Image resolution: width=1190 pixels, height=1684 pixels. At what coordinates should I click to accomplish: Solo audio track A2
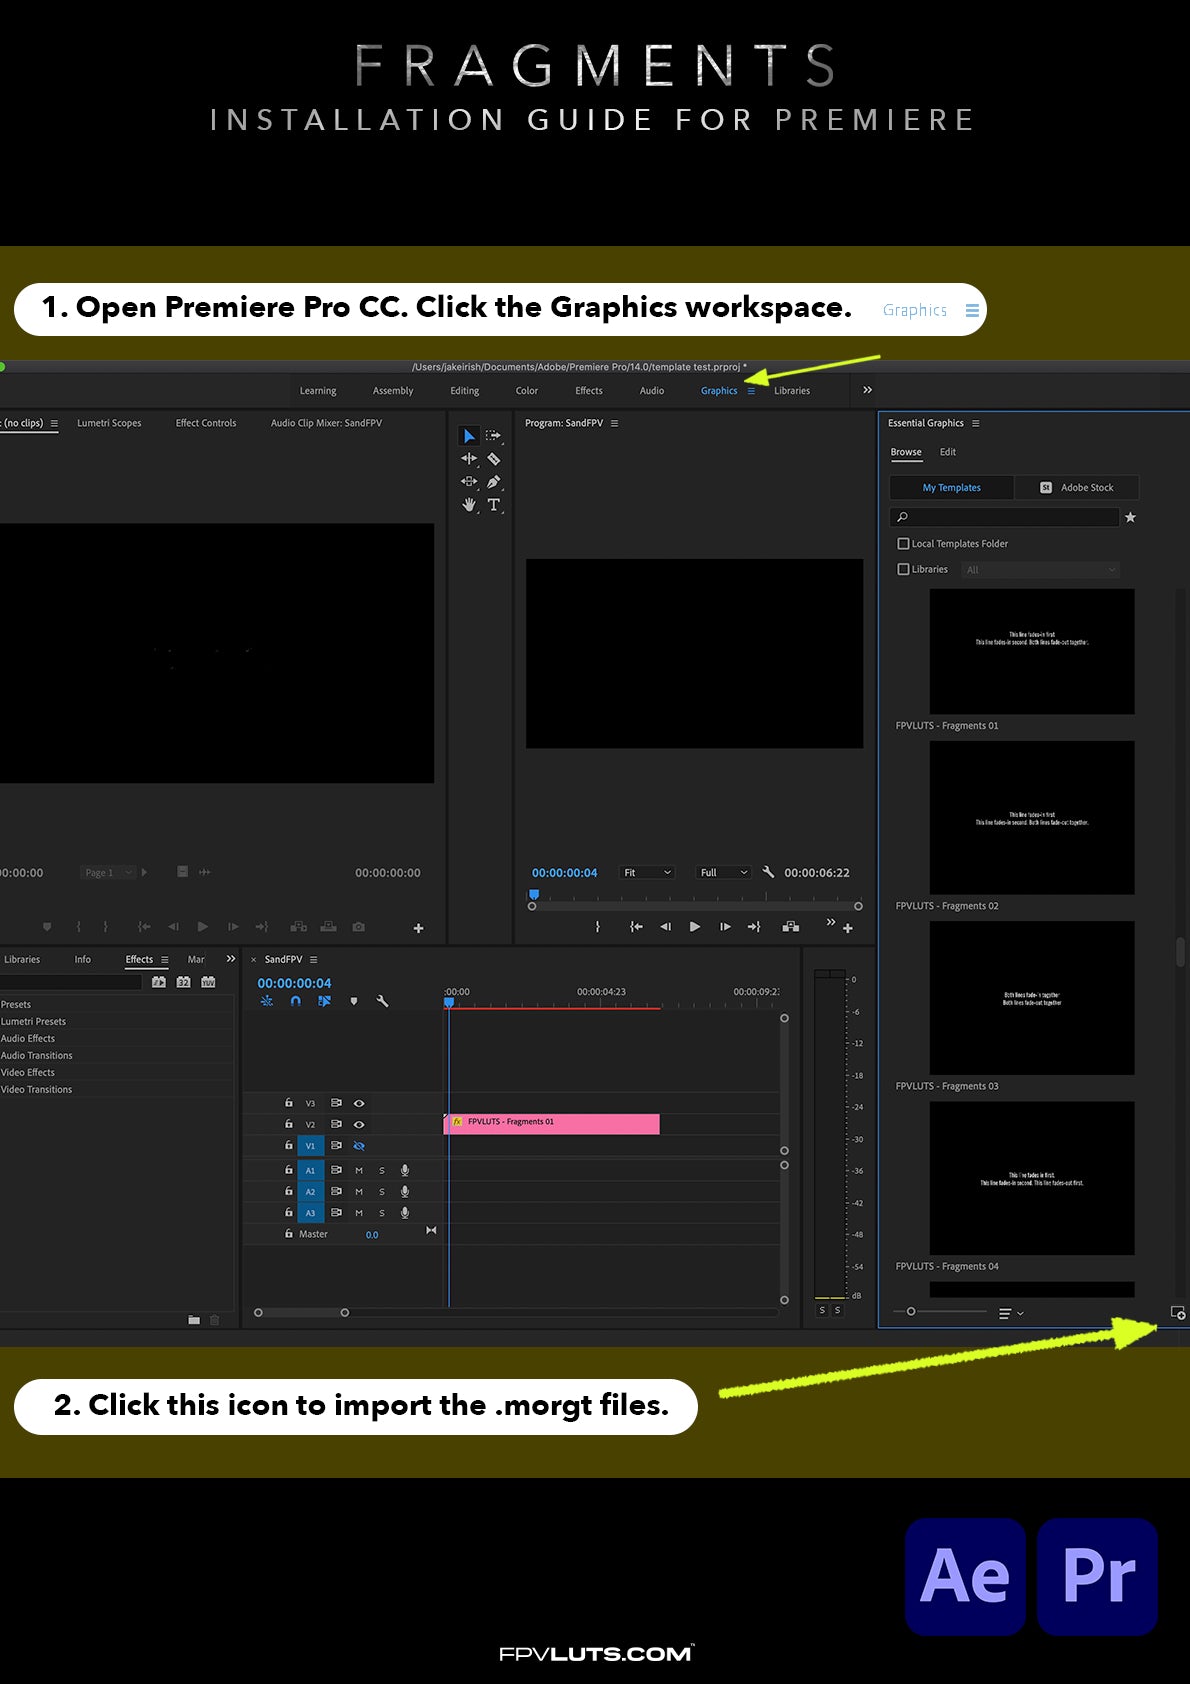coord(382,1192)
